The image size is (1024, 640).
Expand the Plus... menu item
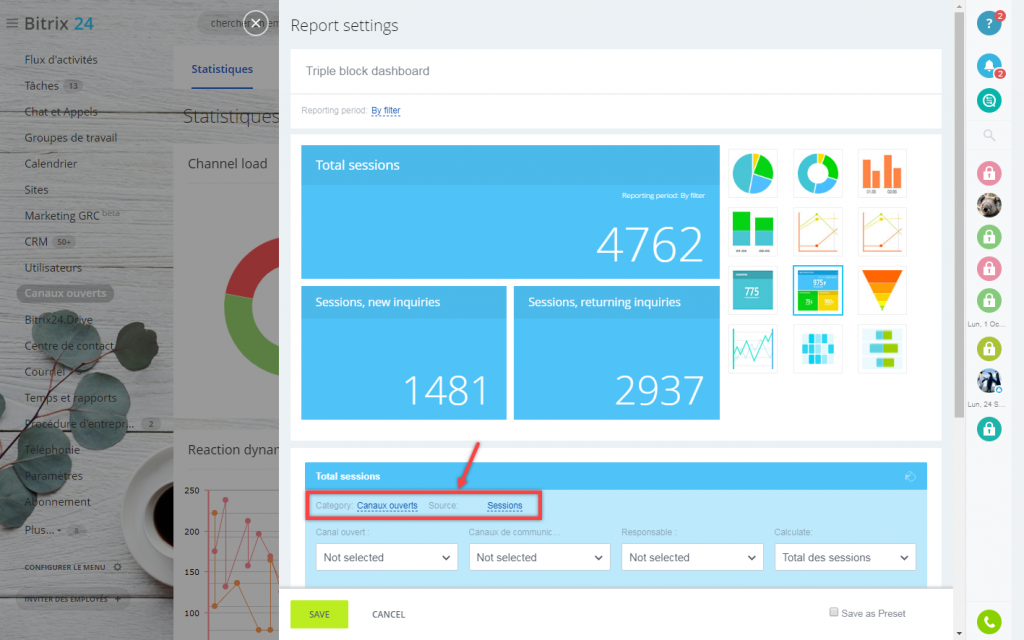tap(43, 530)
